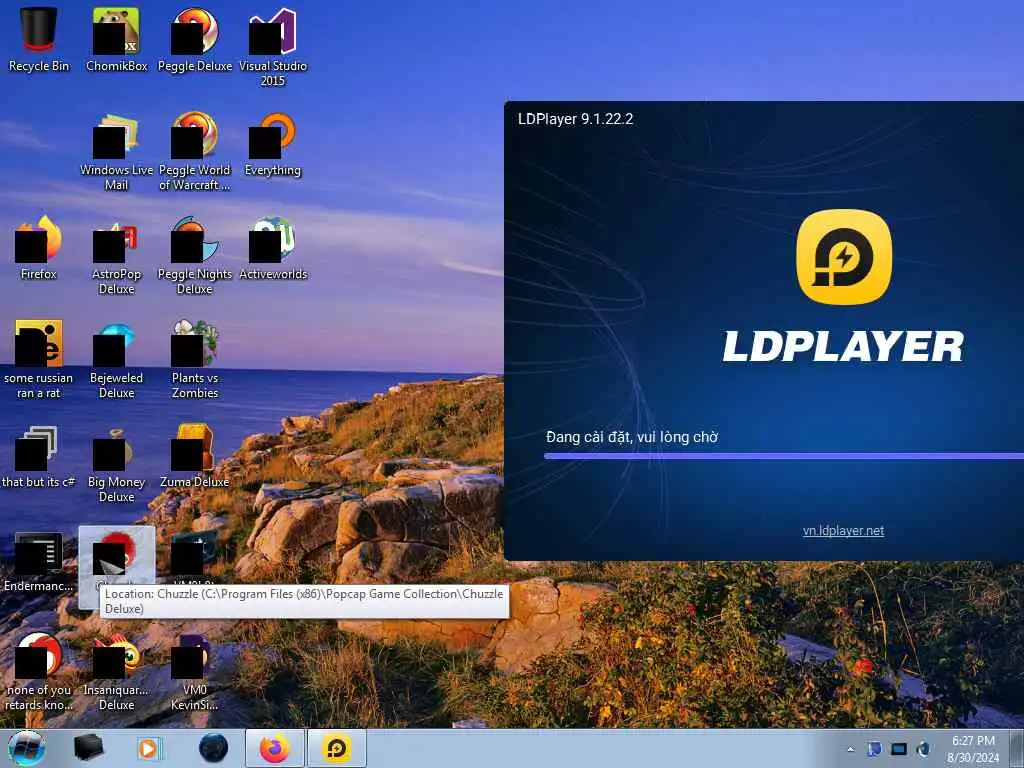Screen dimensions: 1024x768
Task: Open the vn.ldplayer.net link
Action: (843, 531)
